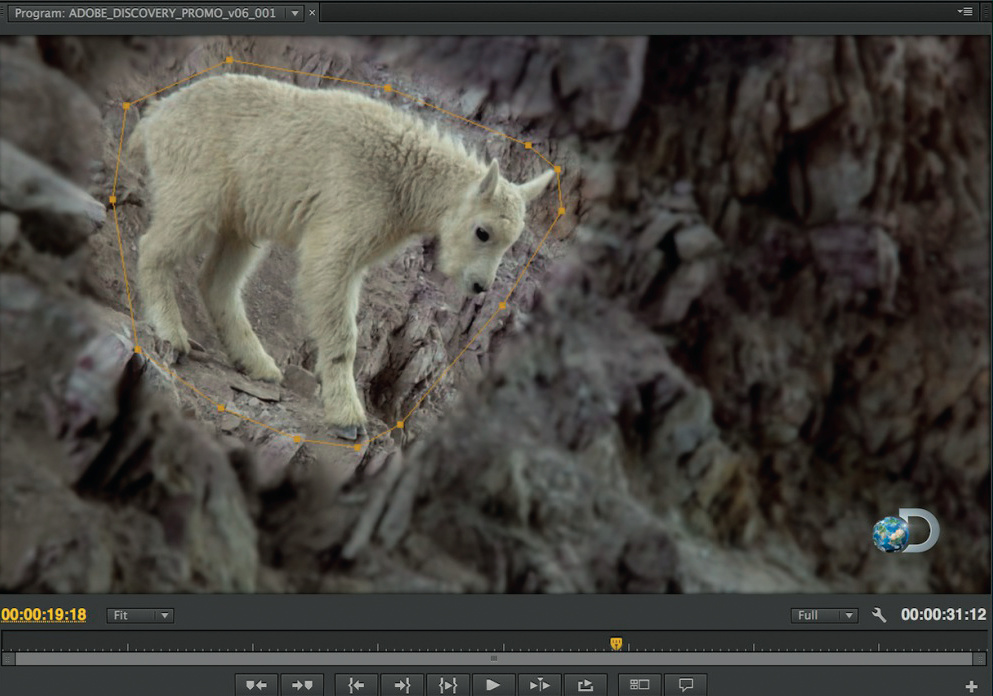This screenshot has height=696, width=993.
Task: Open the wrench Settings menu
Action: pos(879,615)
